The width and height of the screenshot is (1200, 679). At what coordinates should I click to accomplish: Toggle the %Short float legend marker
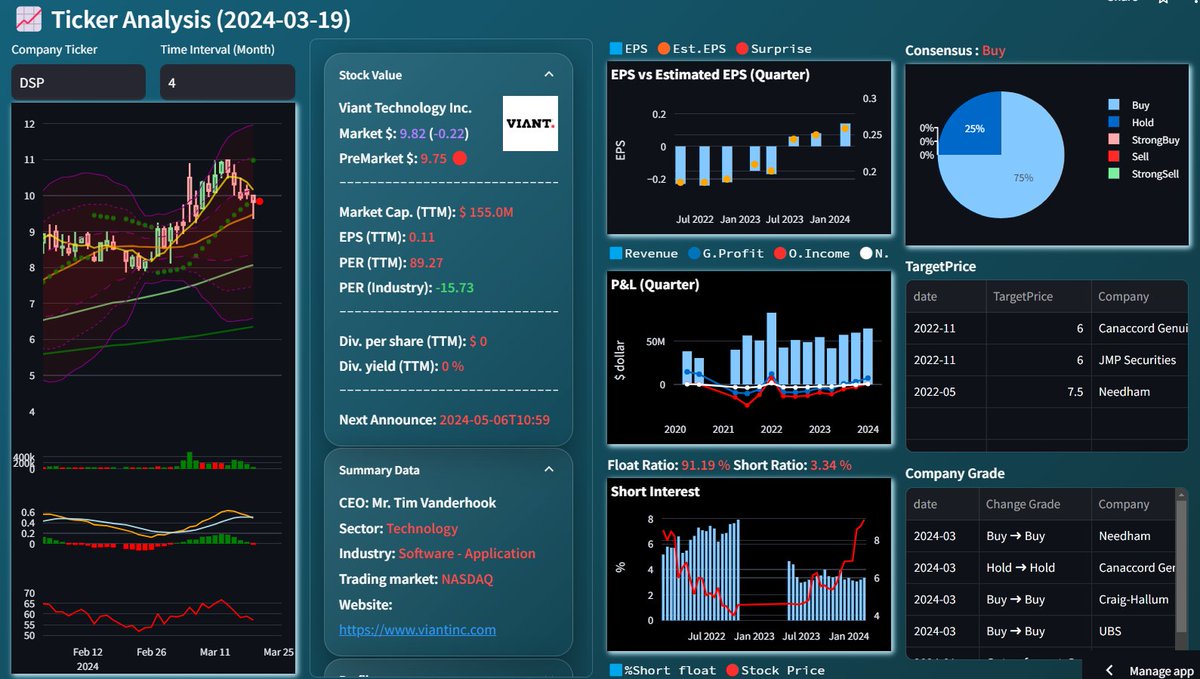[616, 670]
